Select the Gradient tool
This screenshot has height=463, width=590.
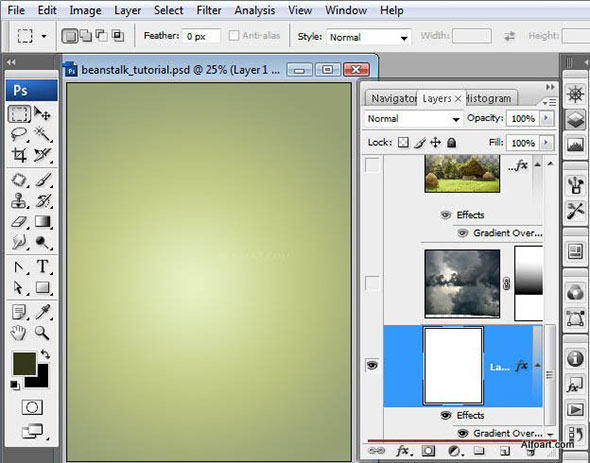click(43, 221)
